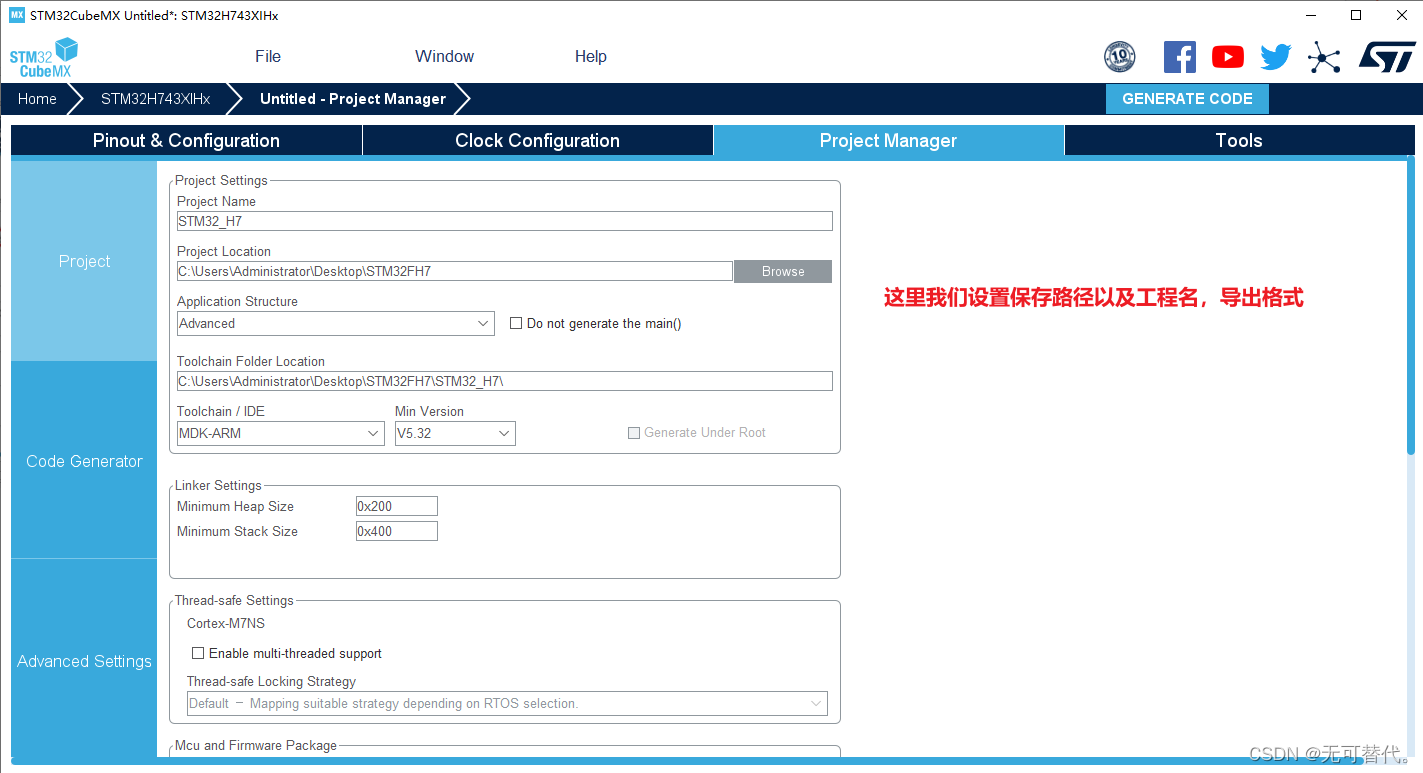Image resolution: width=1423 pixels, height=773 pixels.
Task: Open the File menu
Action: point(268,56)
